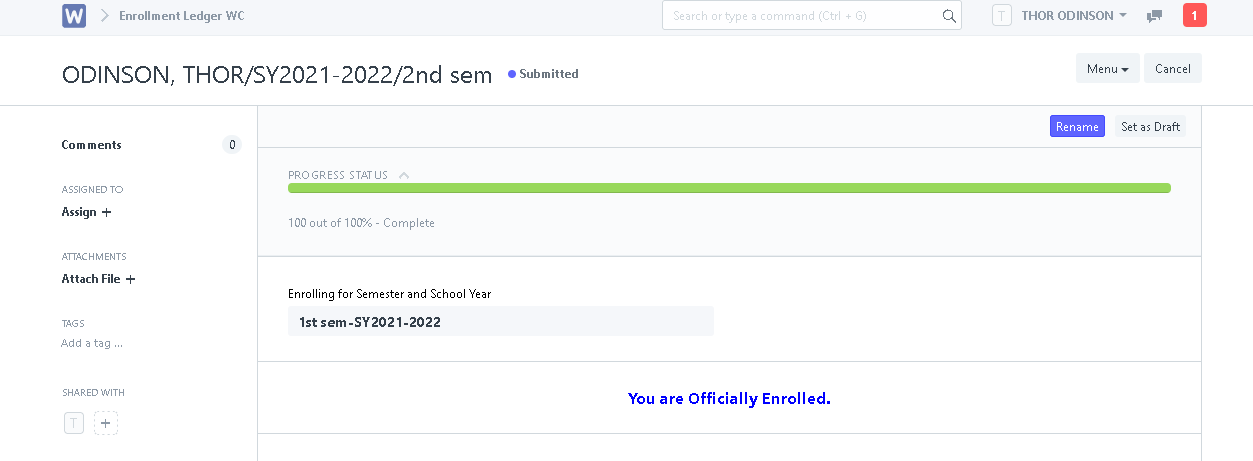Open the Menu dropdown

pos(1107,69)
